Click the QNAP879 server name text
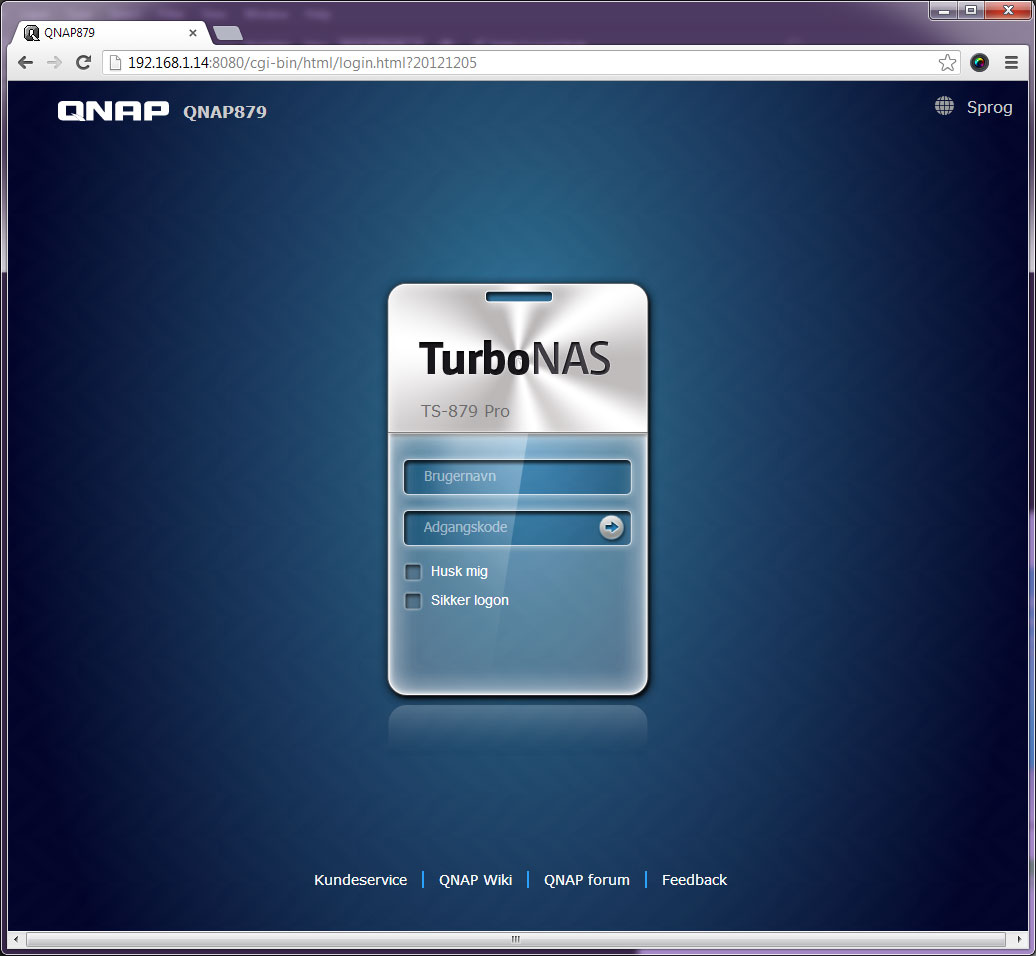This screenshot has width=1036, height=956. [225, 112]
